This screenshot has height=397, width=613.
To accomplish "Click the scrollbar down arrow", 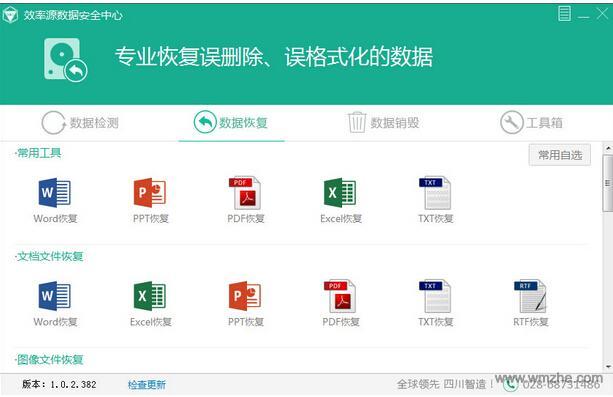I will click(x=608, y=367).
